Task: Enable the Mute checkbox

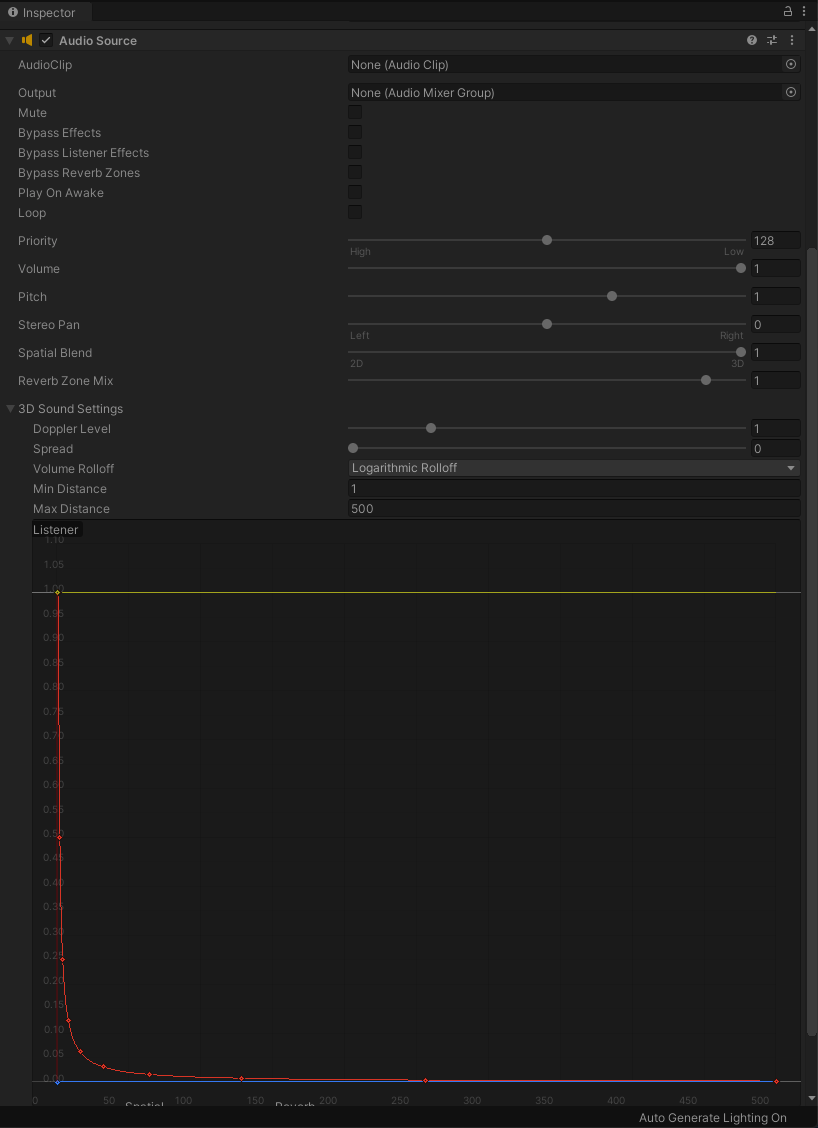Action: click(355, 112)
